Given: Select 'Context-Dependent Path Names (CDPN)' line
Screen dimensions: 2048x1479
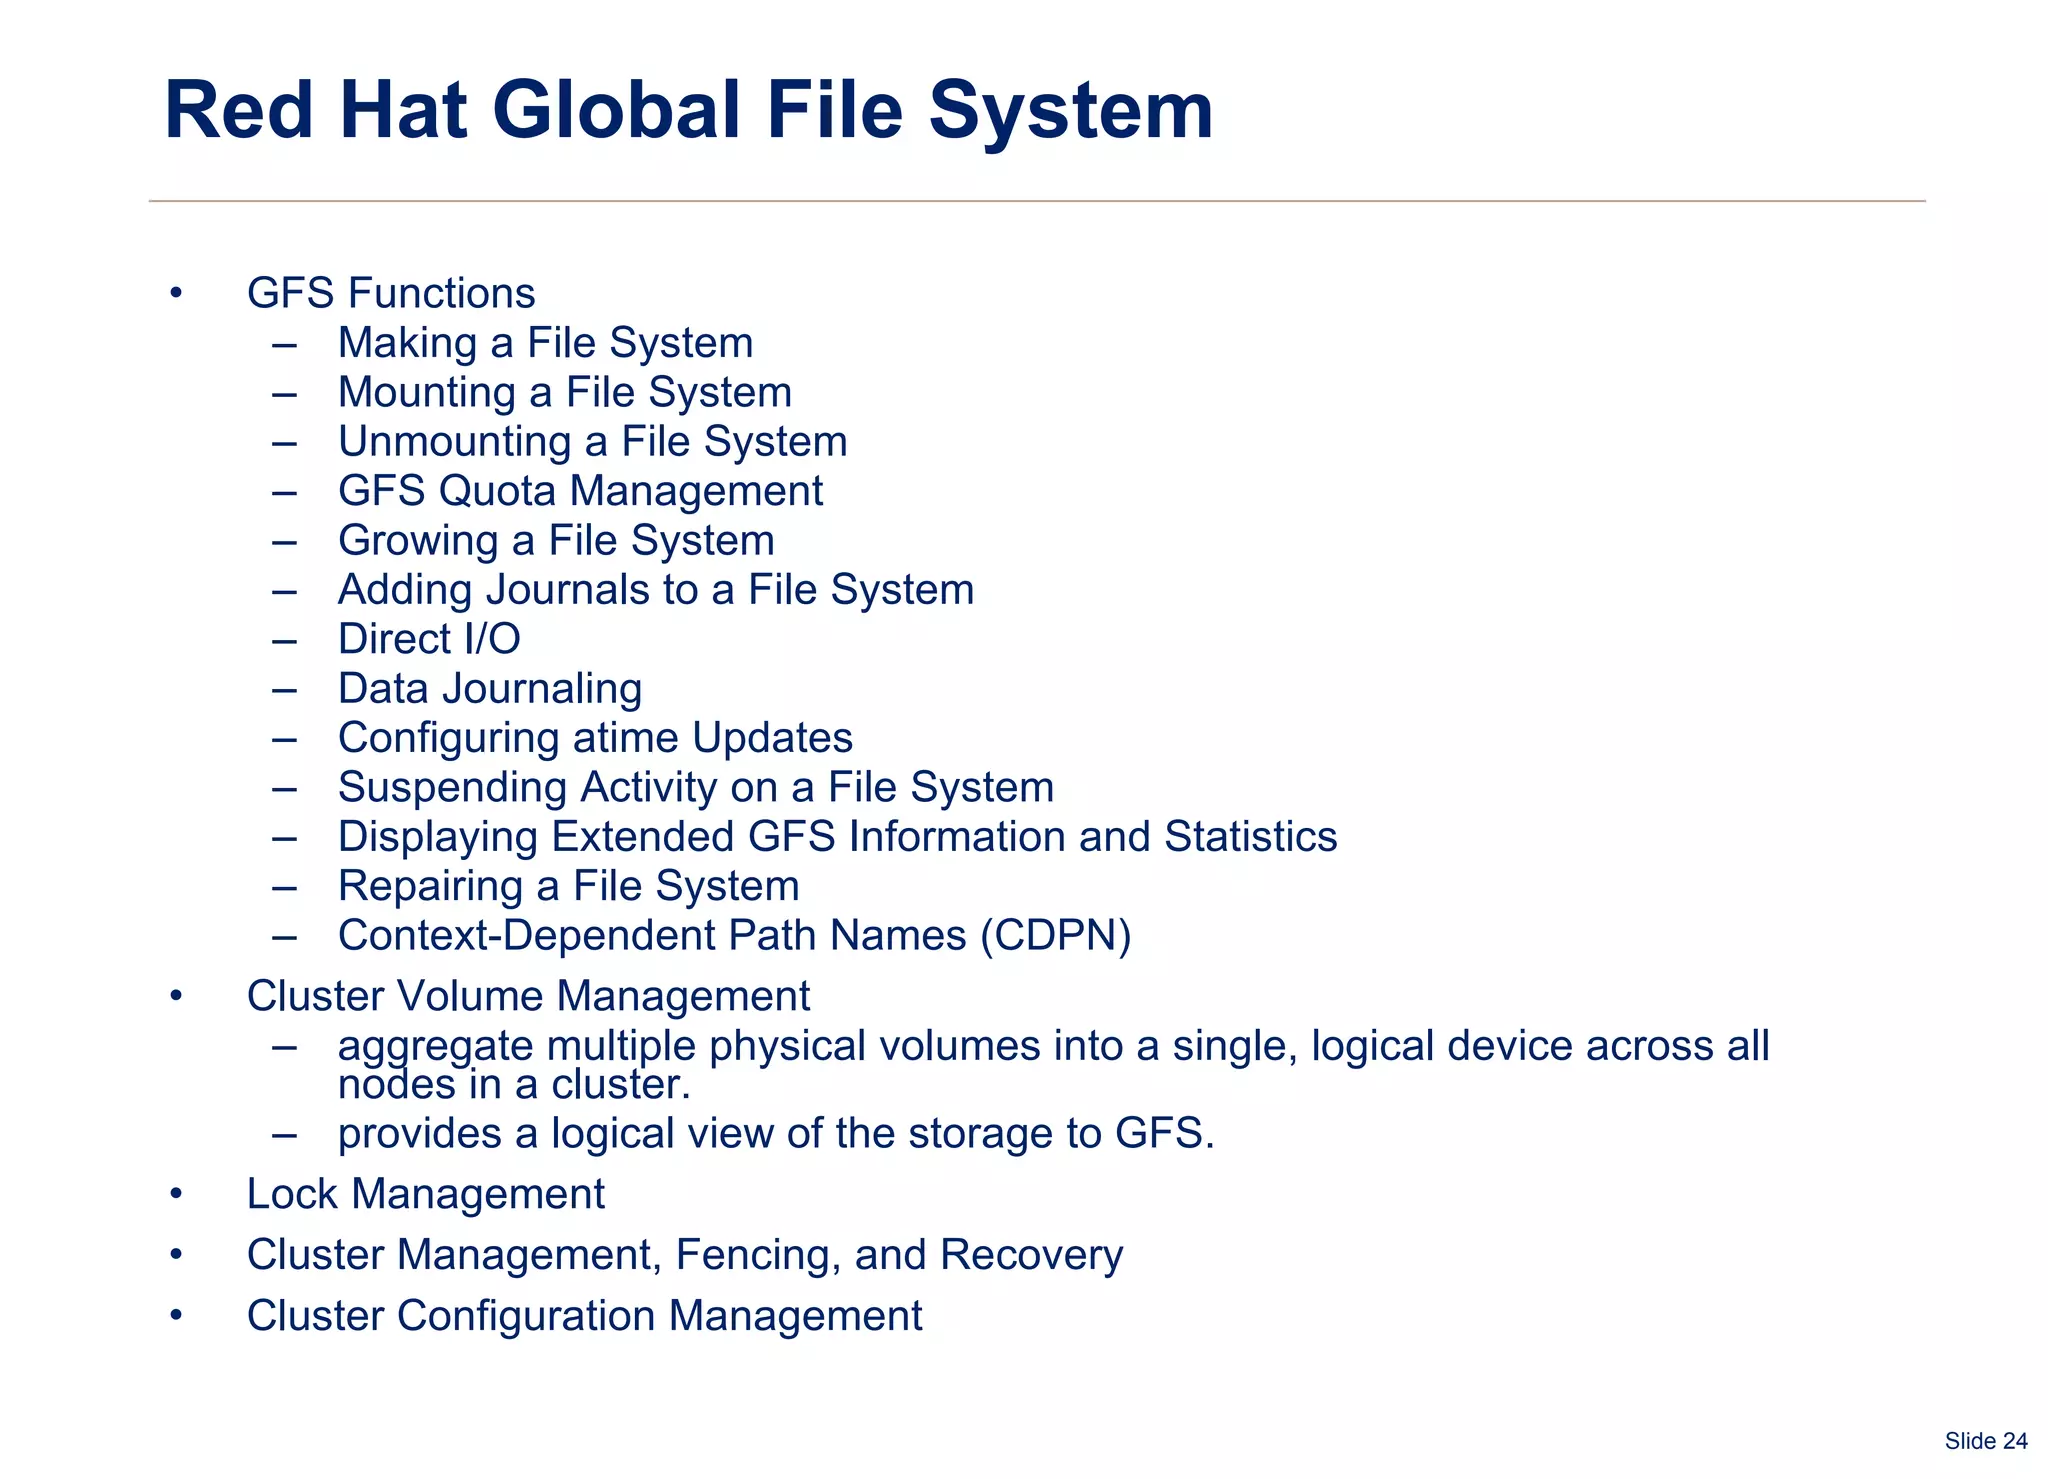Looking at the screenshot, I should pos(734,936).
